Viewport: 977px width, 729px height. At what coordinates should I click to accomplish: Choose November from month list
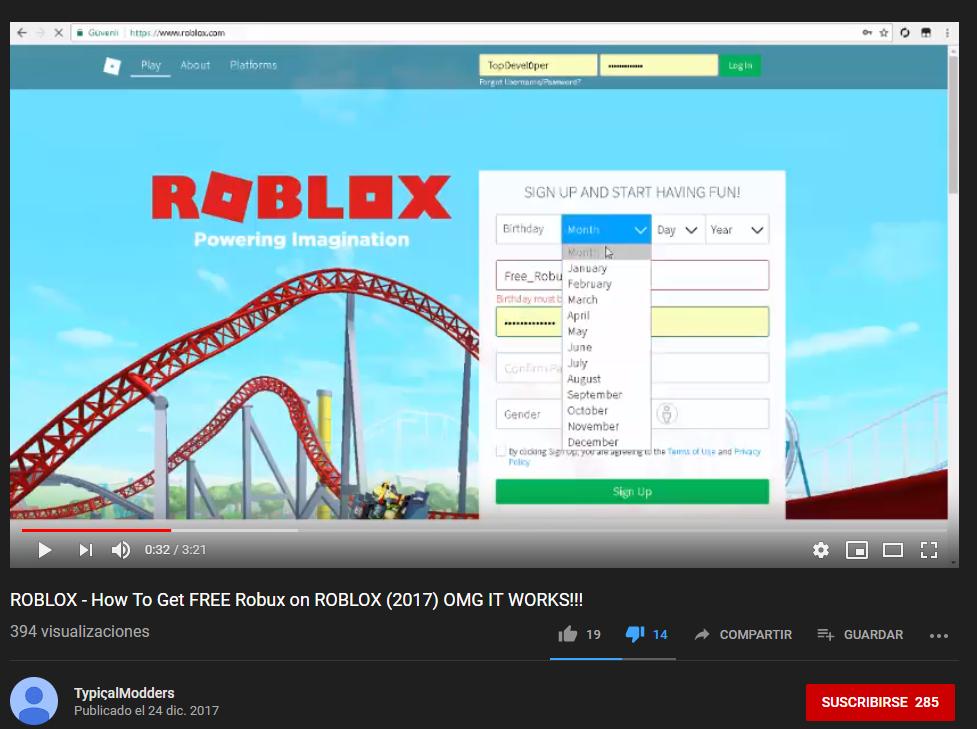(x=606, y=426)
